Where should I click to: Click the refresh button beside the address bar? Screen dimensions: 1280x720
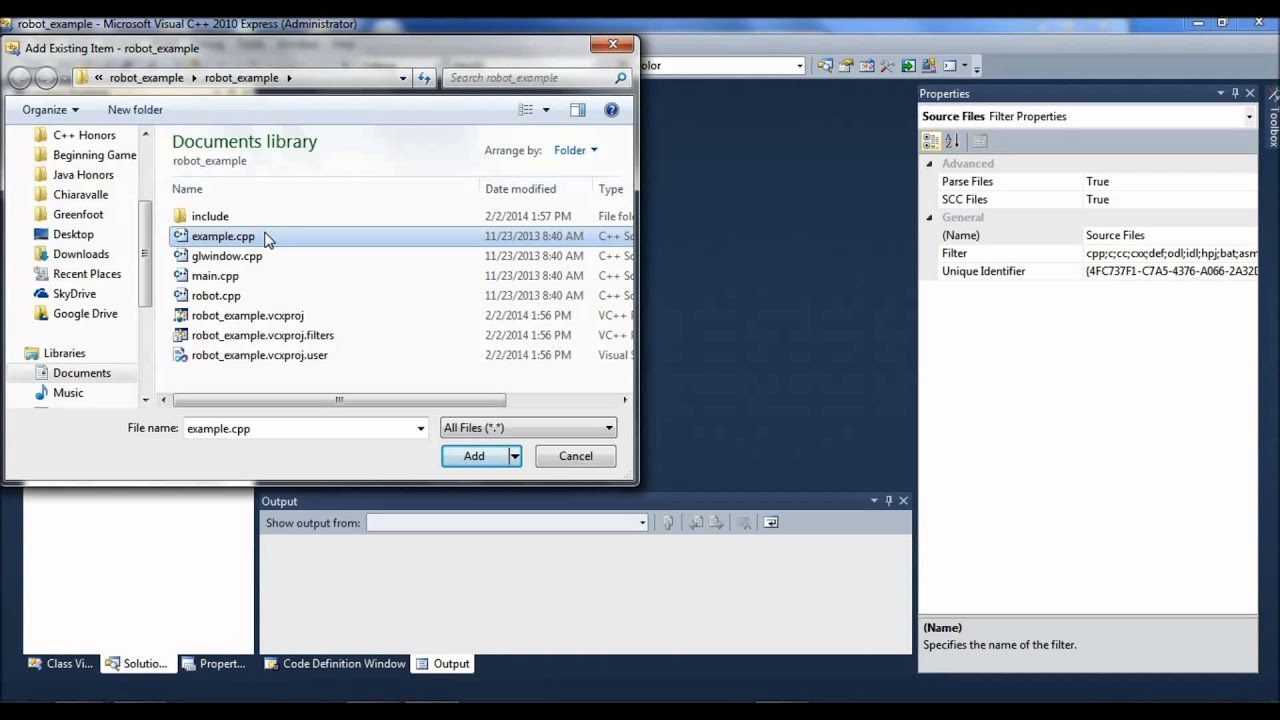[424, 78]
